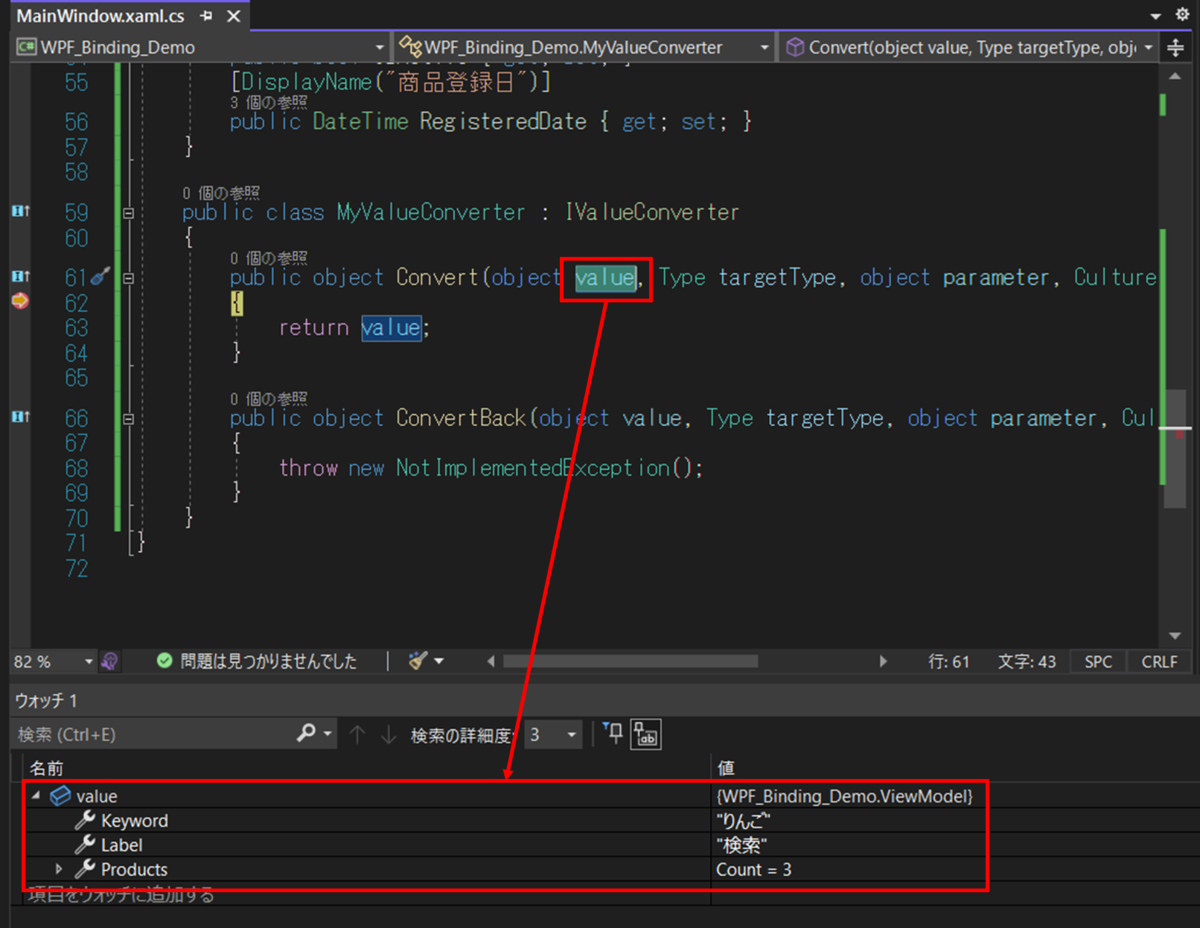Open the Convert member dropdown
Image resolution: width=1200 pixels, height=928 pixels.
click(x=969, y=47)
